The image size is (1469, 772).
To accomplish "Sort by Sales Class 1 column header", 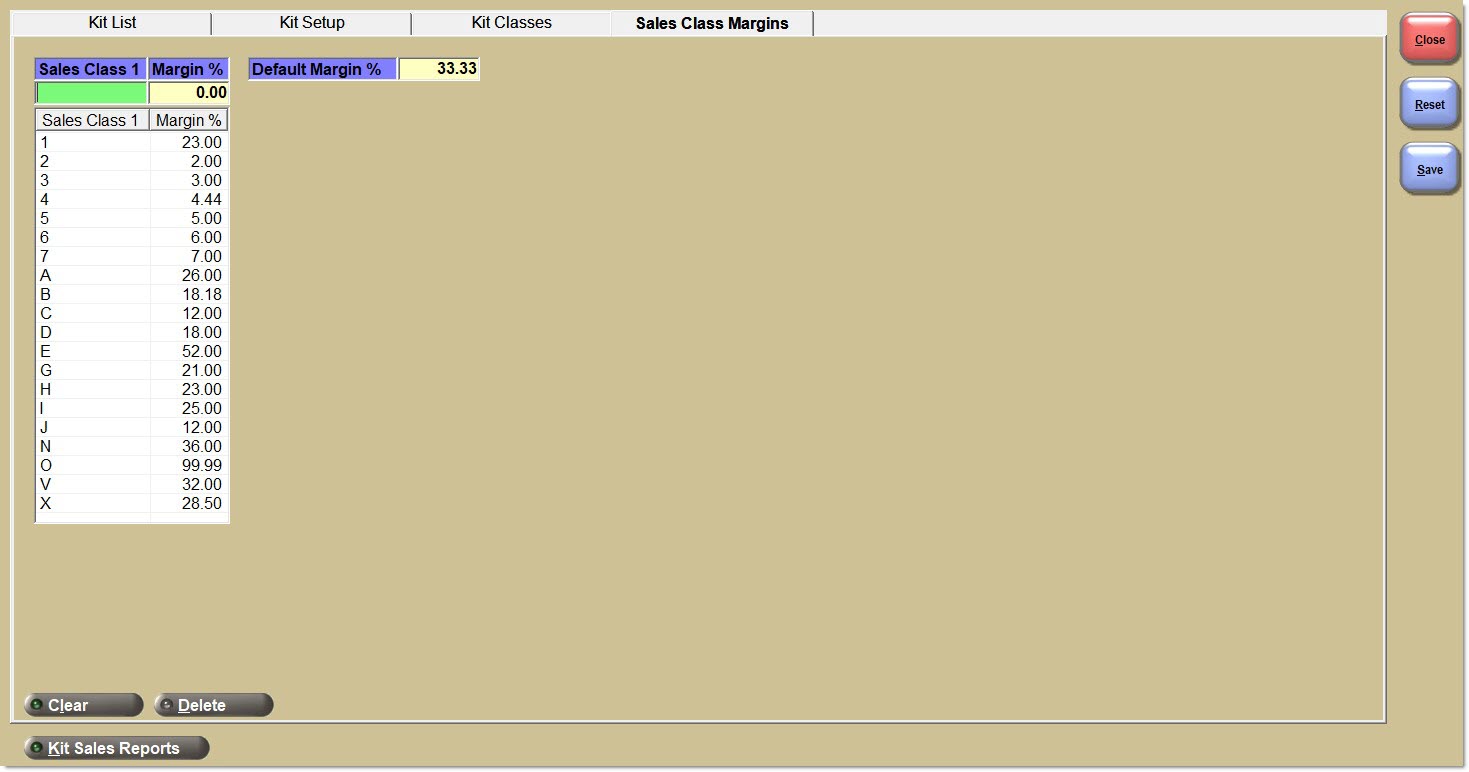I will (x=91, y=120).
